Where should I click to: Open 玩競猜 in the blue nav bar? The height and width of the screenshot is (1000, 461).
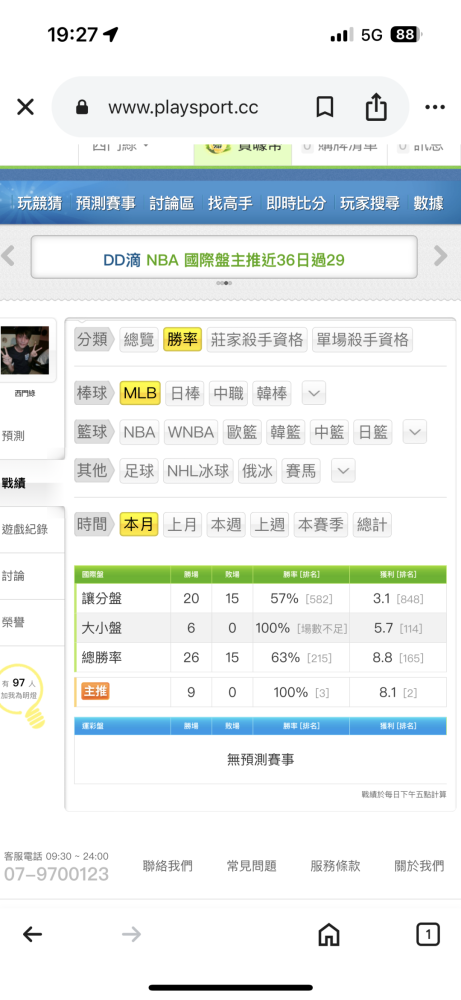40,203
